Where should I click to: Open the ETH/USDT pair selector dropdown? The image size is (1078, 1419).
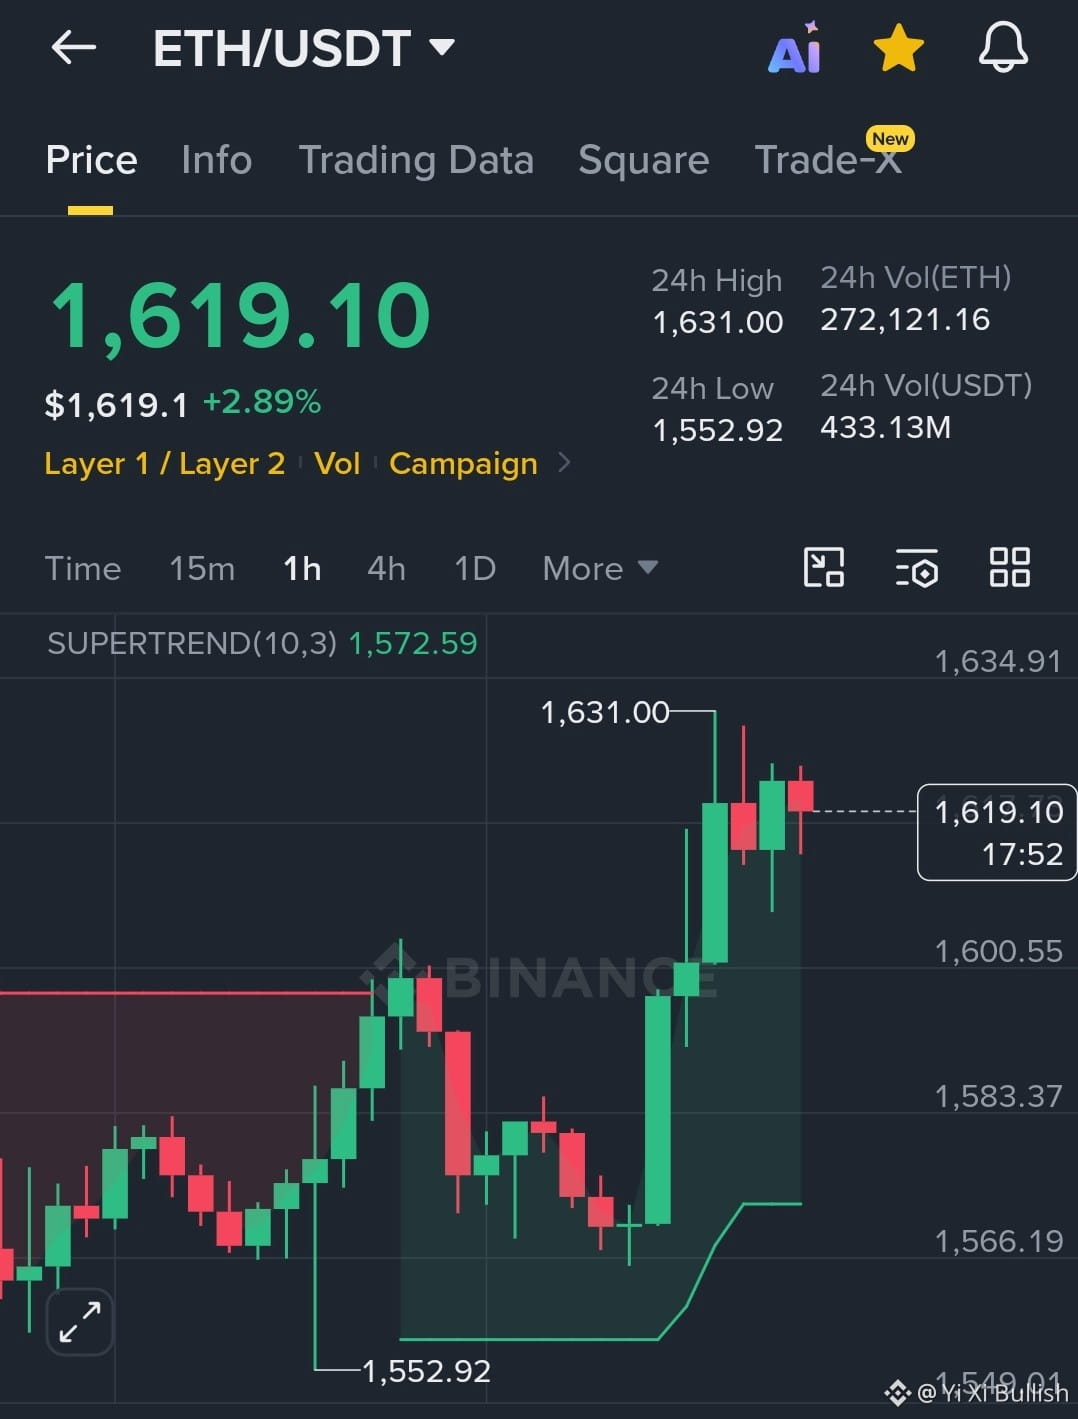(x=304, y=48)
